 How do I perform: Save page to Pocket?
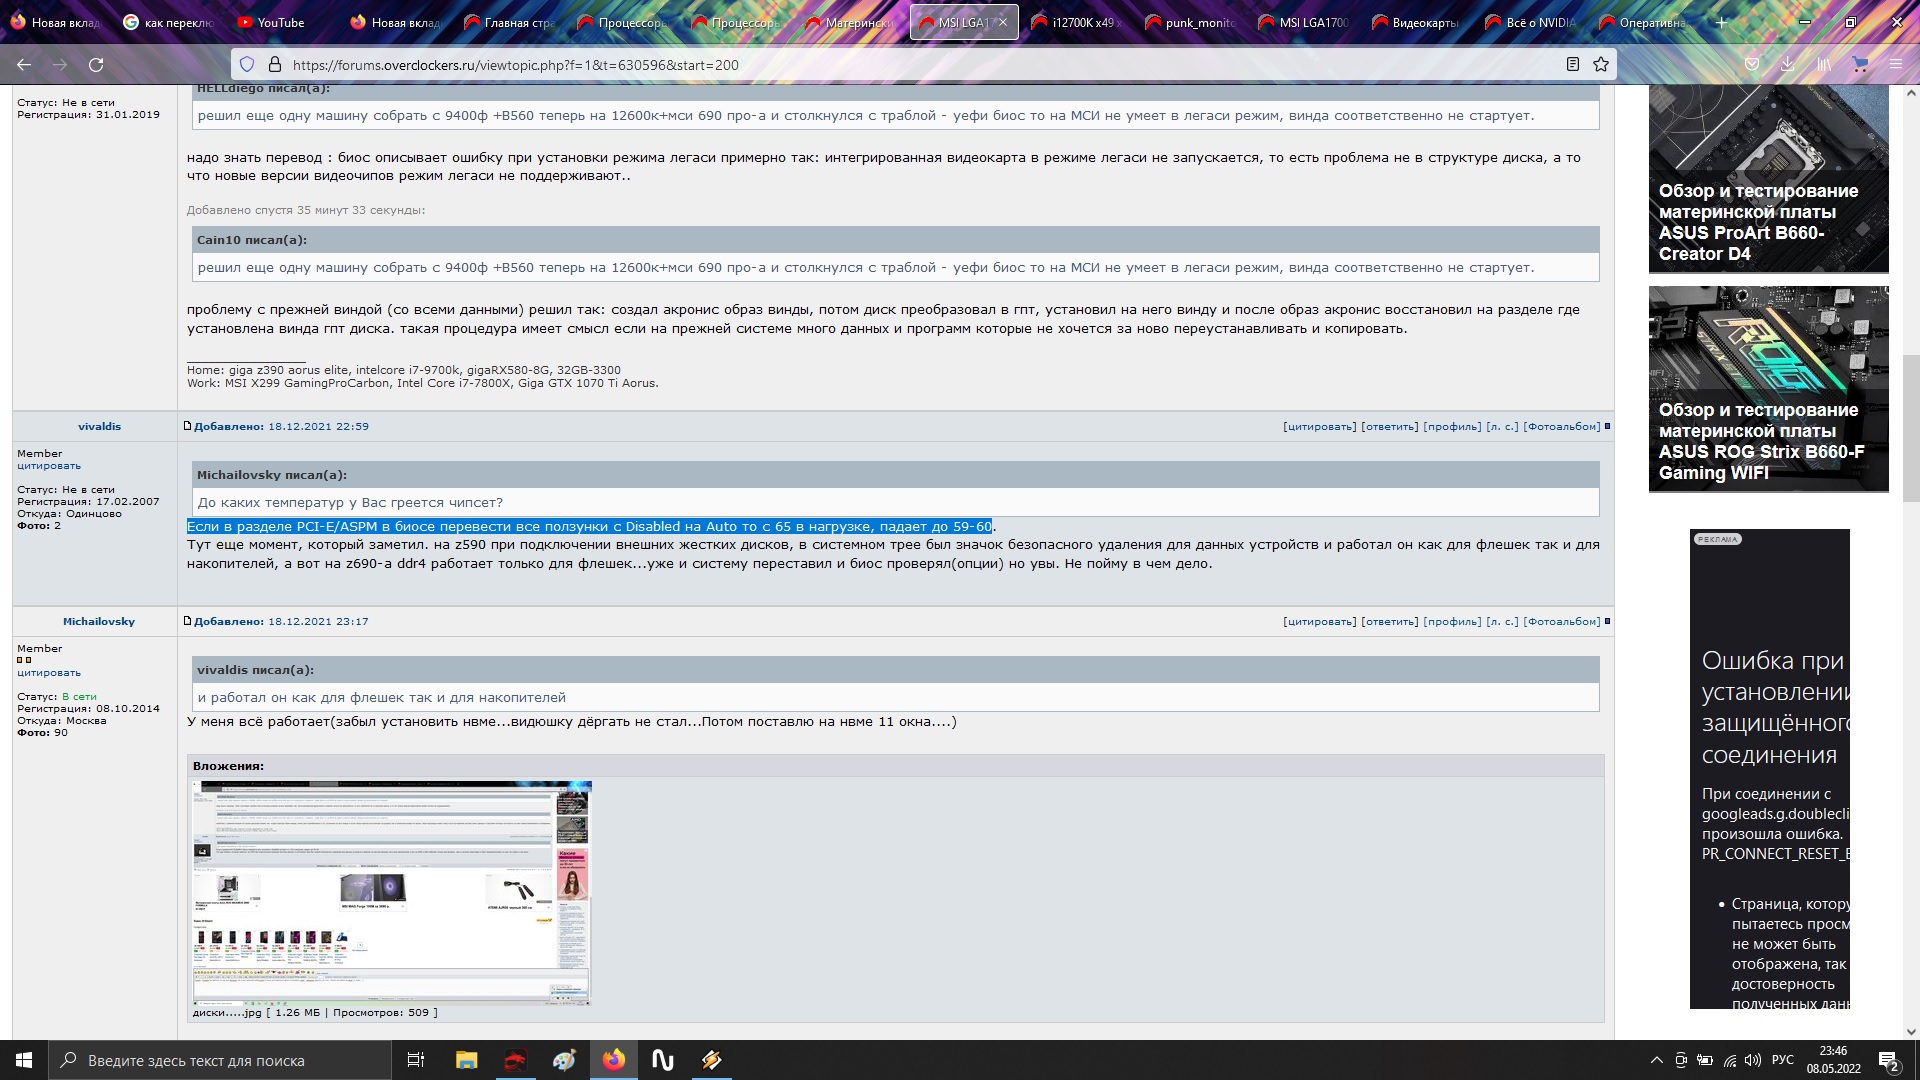(1752, 65)
